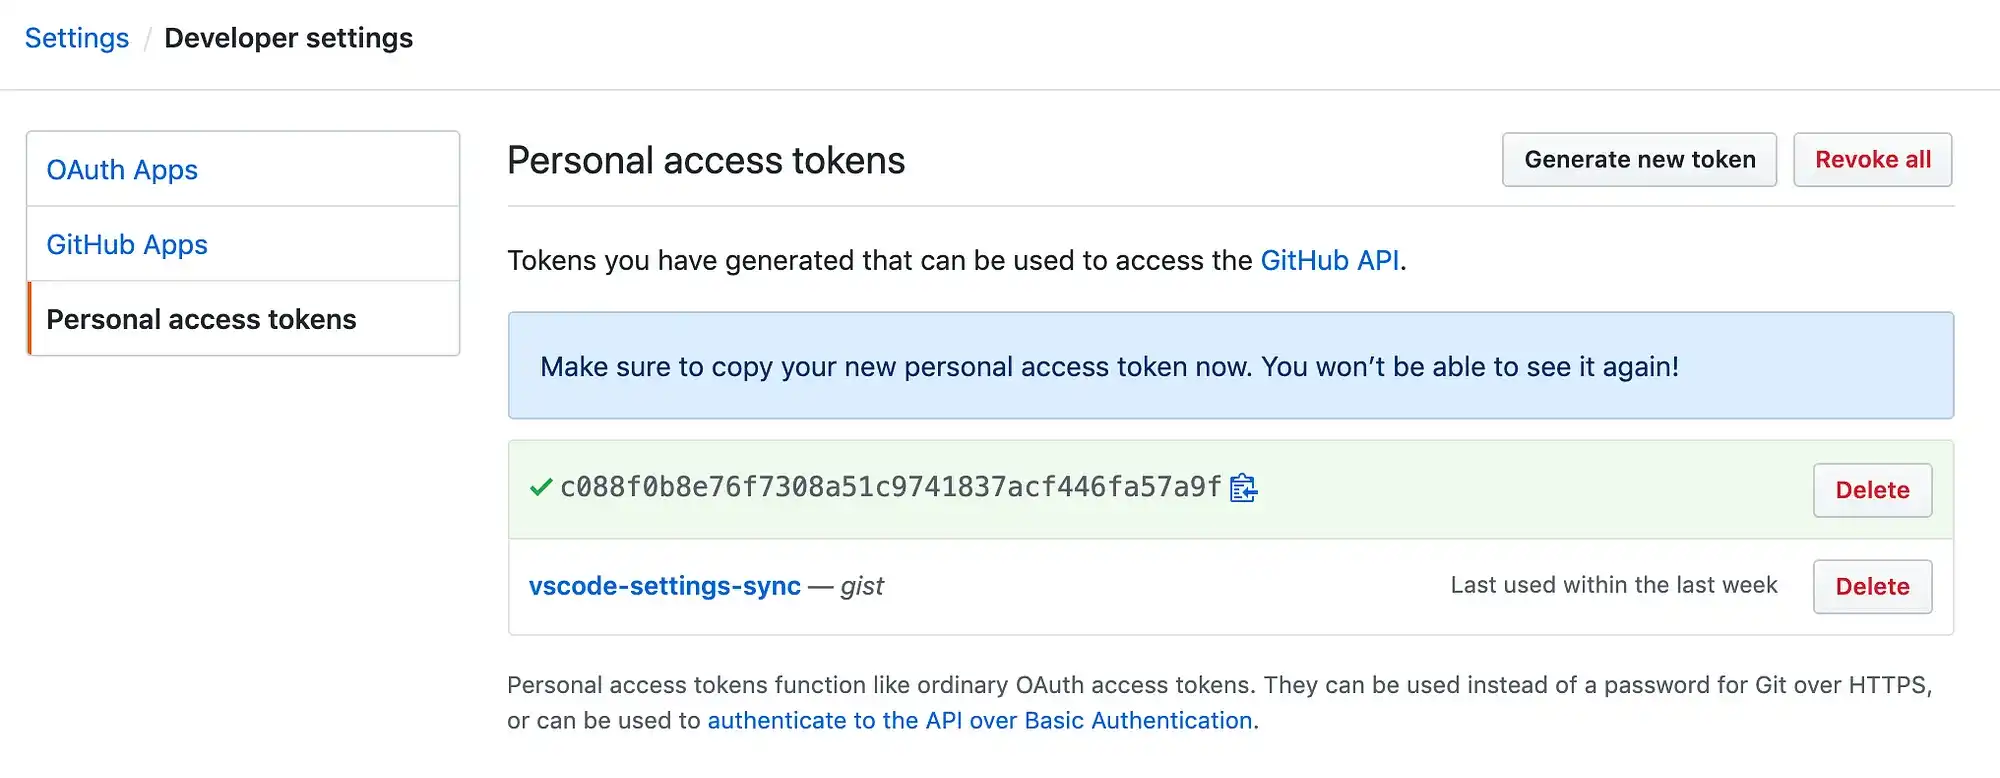Screen dimensions: 2000x778
Task: Click the Personal access tokens page heading
Action: (x=706, y=161)
